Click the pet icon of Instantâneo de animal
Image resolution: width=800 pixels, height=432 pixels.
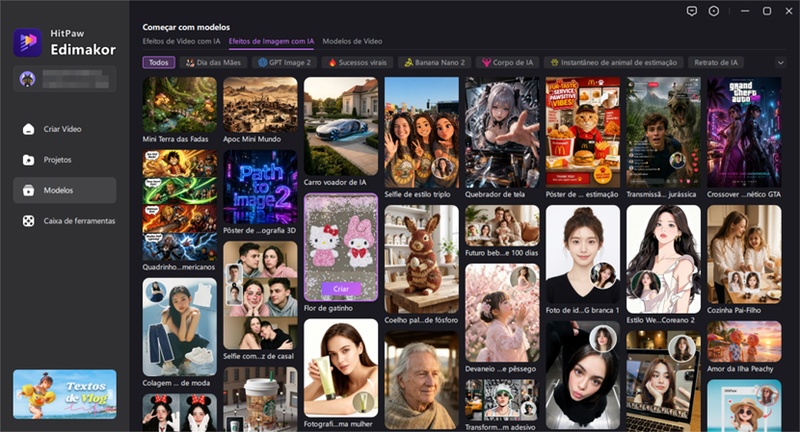pos(555,63)
